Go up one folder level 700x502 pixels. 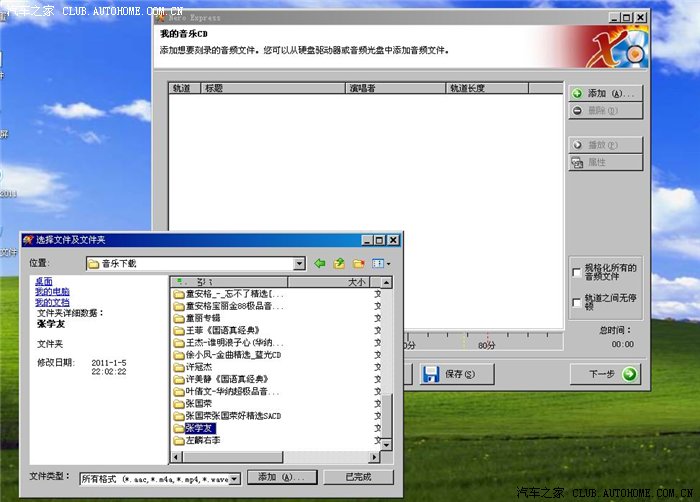[x=340, y=263]
